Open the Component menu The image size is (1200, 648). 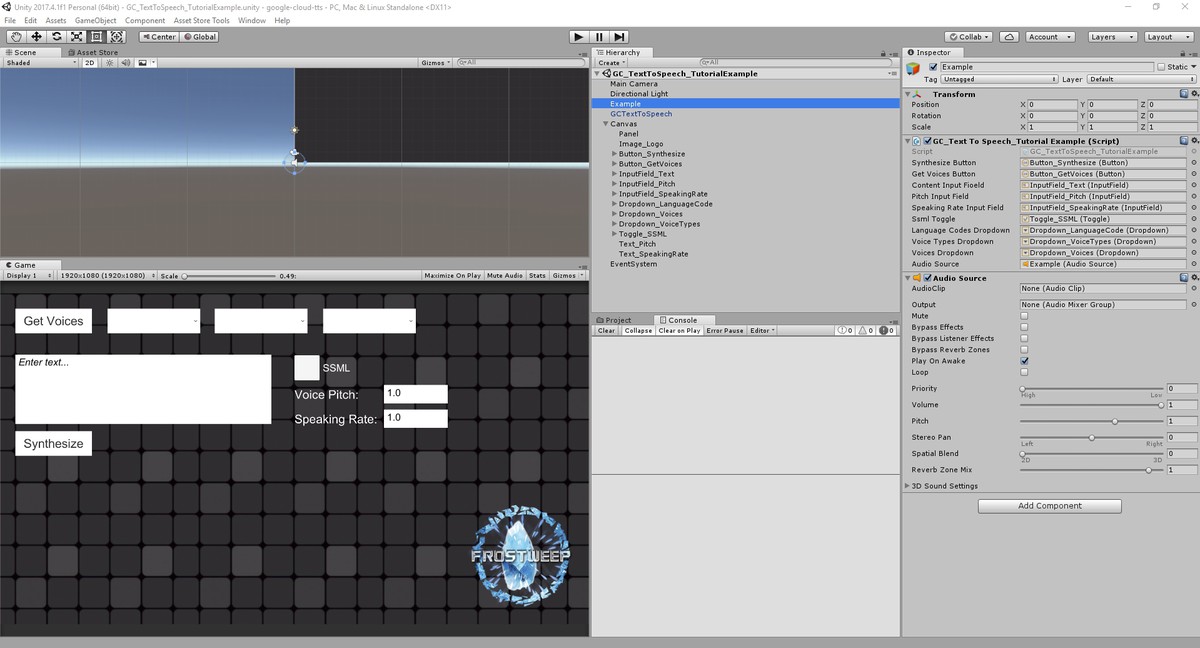click(145, 20)
